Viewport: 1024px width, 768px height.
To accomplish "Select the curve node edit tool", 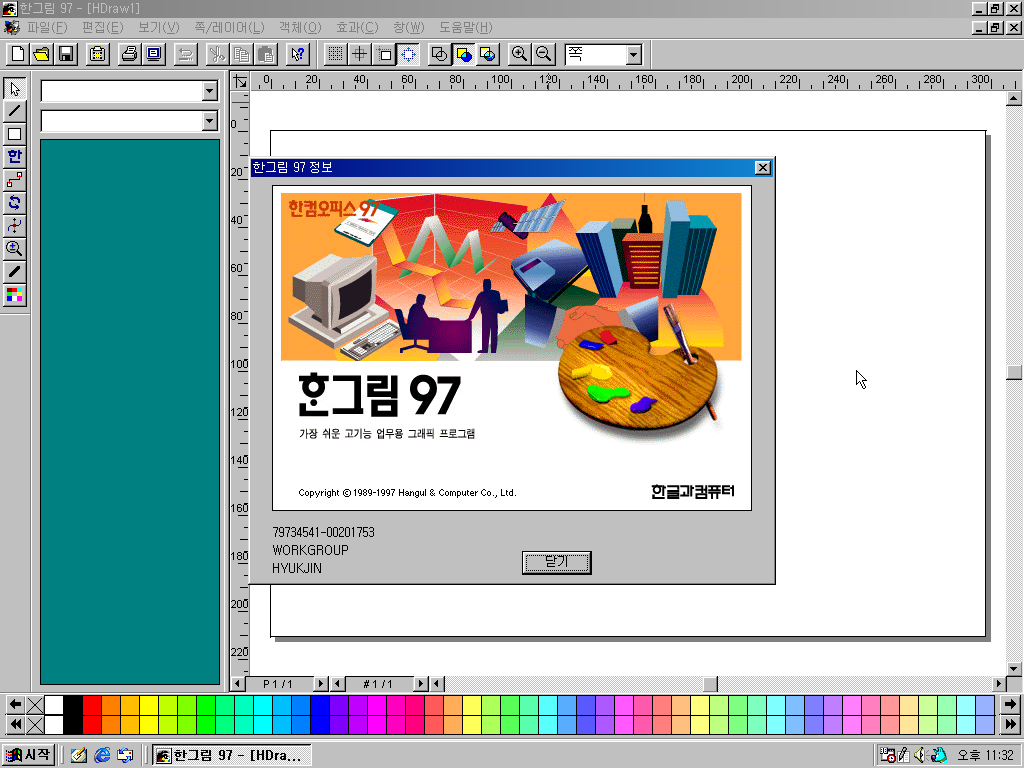I will coord(14,226).
